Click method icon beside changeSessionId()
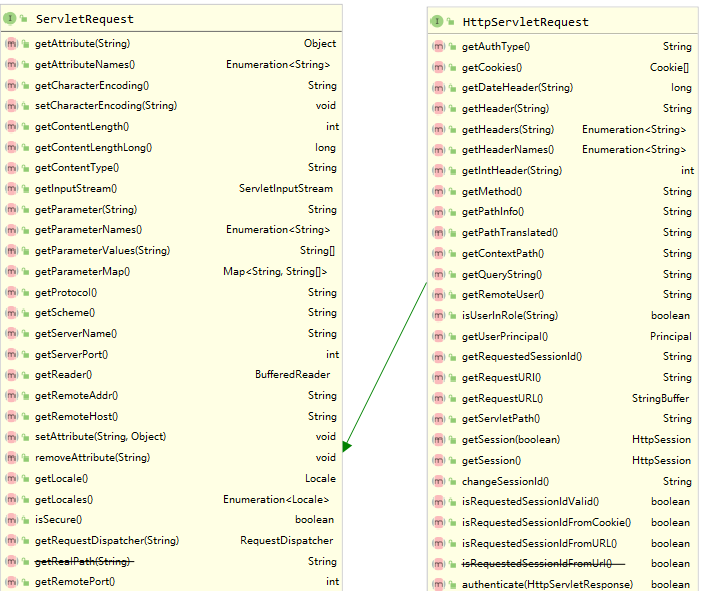This screenshot has height=591, width=701. click(x=439, y=481)
